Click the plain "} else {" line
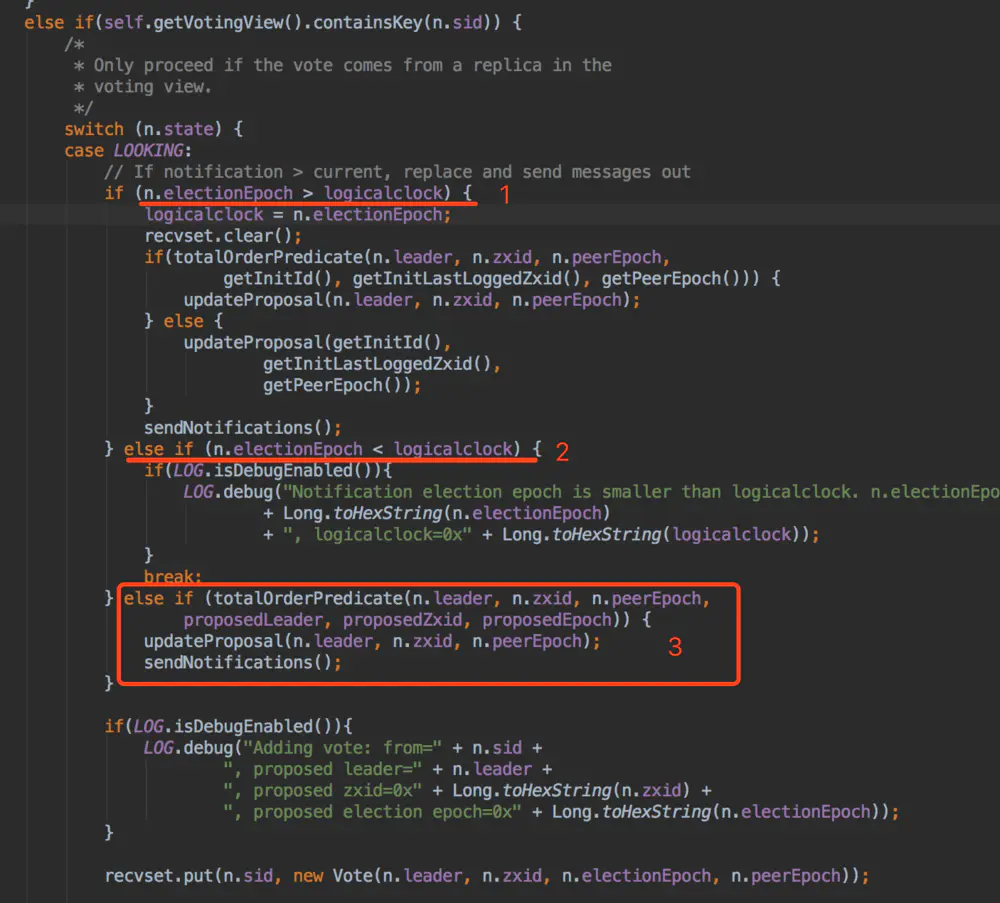 (x=184, y=321)
